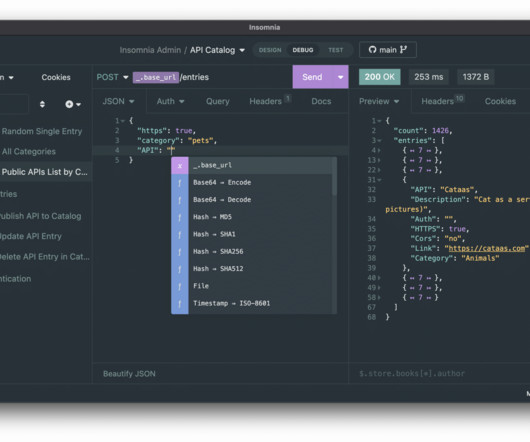Viewport: 530px width, 442px height.
Task: Click the Insomnia Admin breadcrumb
Action: coord(150,50)
